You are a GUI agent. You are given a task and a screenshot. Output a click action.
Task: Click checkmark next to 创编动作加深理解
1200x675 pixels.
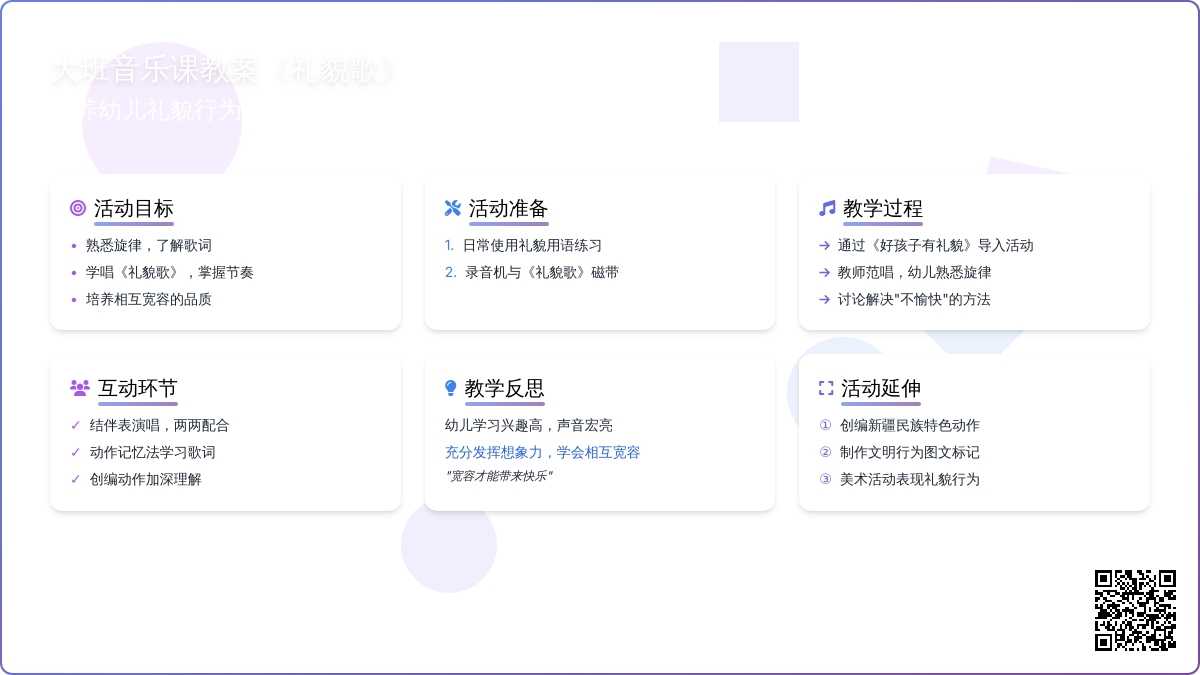76,479
